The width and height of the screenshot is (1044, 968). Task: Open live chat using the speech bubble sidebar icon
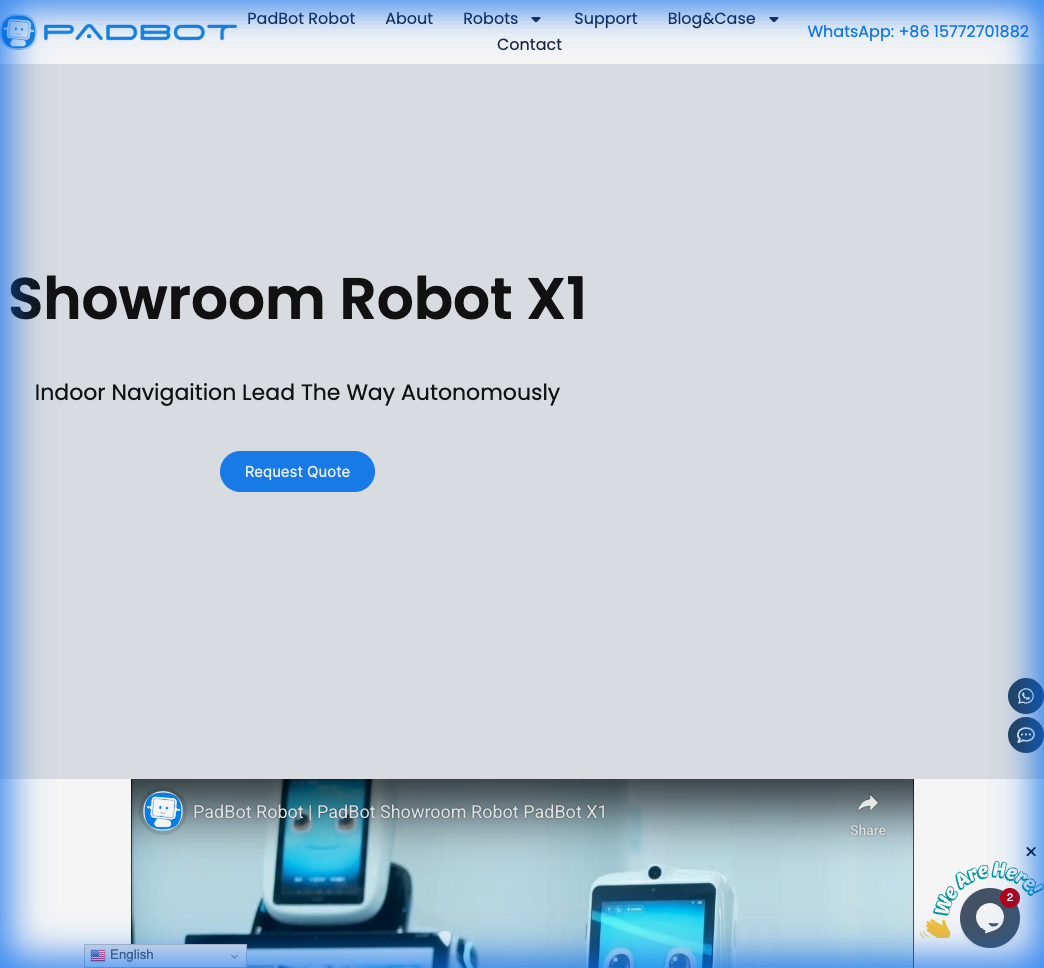1025,735
